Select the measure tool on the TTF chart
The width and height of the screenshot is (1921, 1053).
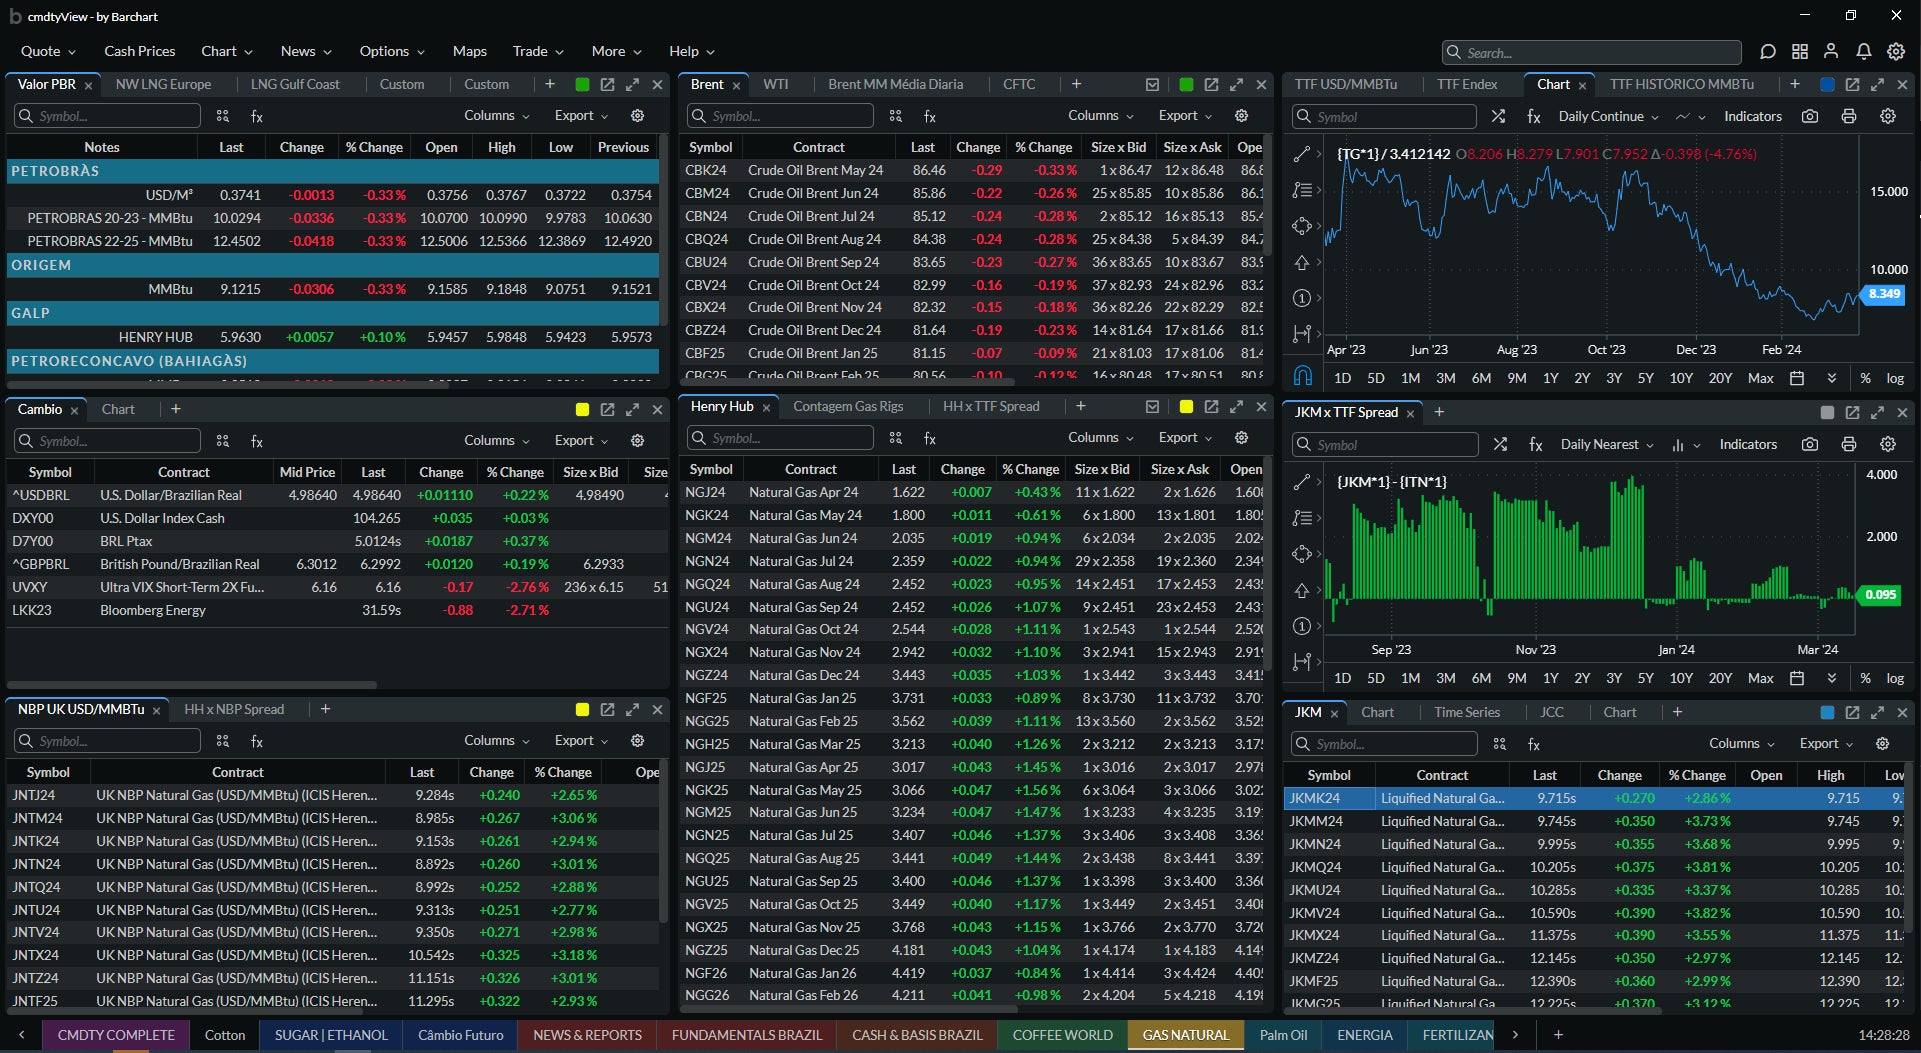(1301, 334)
